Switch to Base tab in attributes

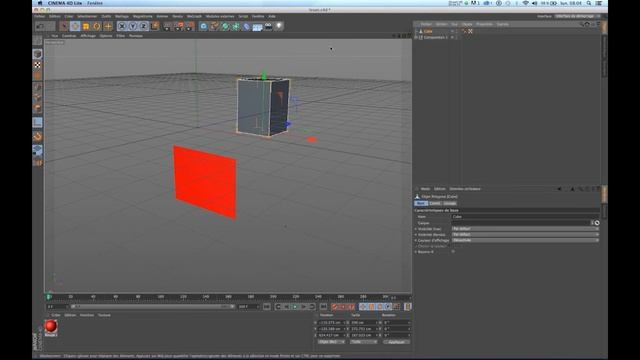(x=421, y=203)
